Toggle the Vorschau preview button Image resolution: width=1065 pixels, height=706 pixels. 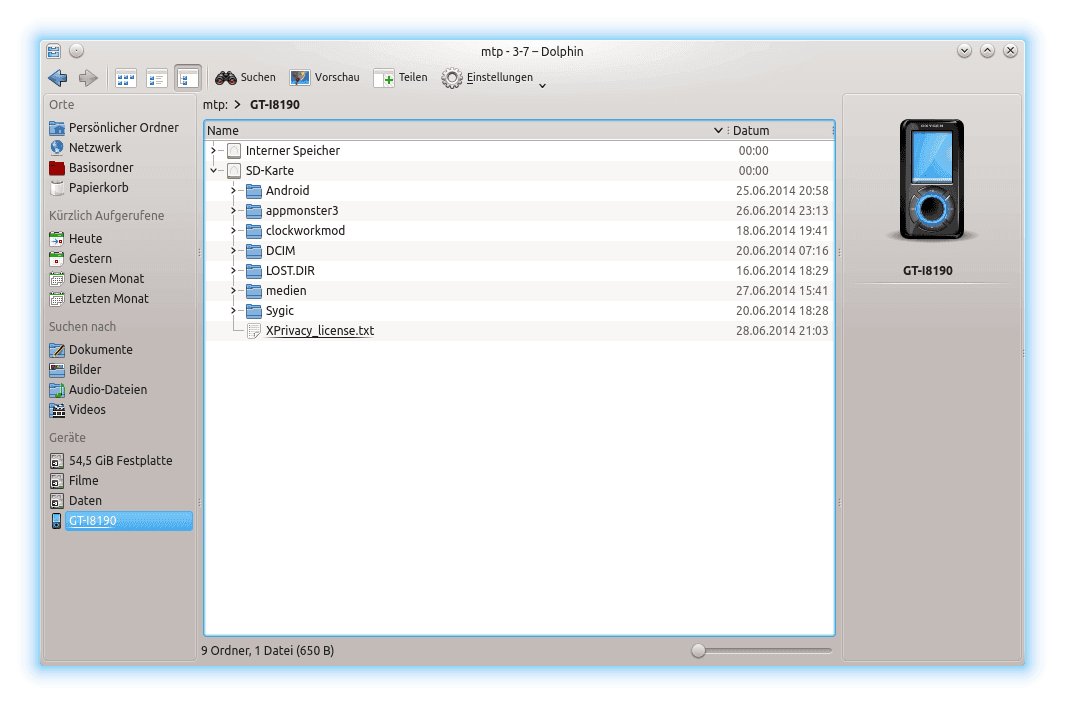pyautogui.click(x=325, y=77)
